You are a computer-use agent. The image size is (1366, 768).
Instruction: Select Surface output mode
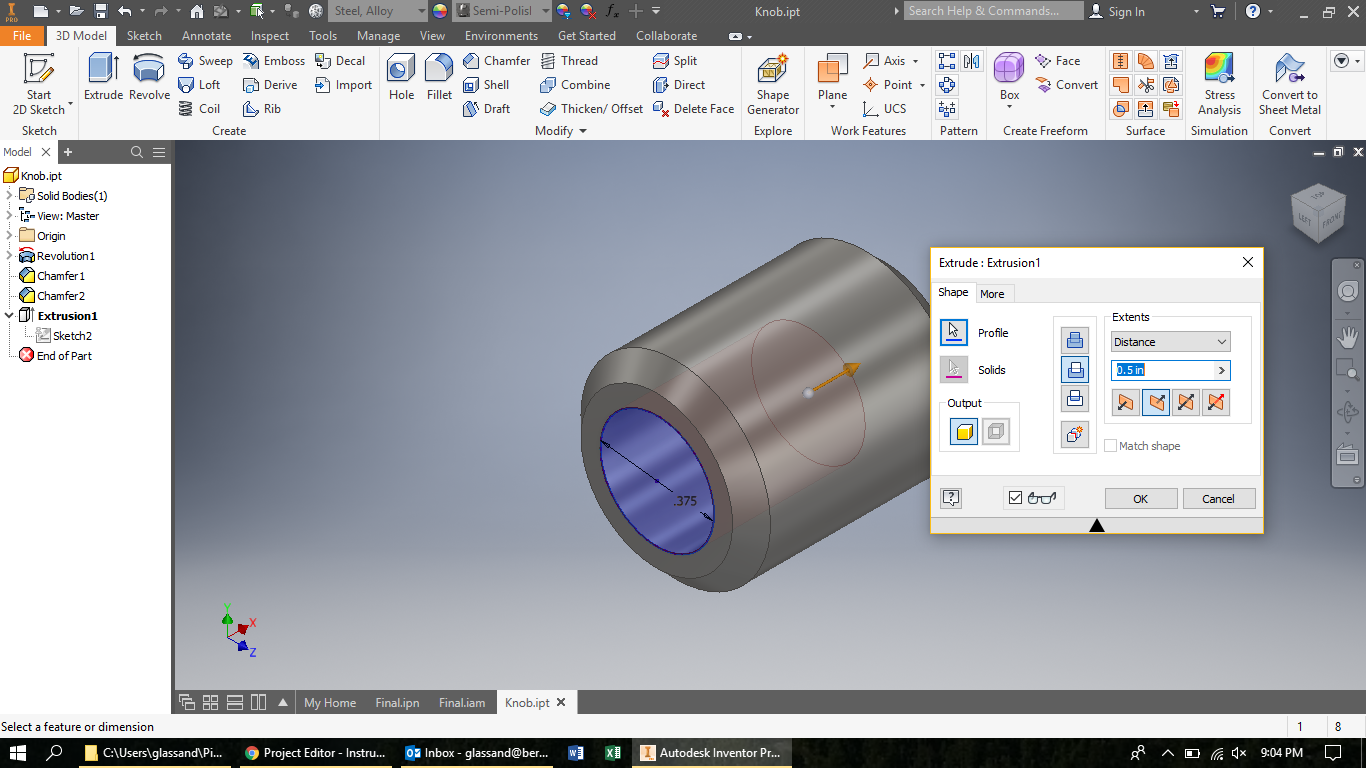pyautogui.click(x=996, y=432)
